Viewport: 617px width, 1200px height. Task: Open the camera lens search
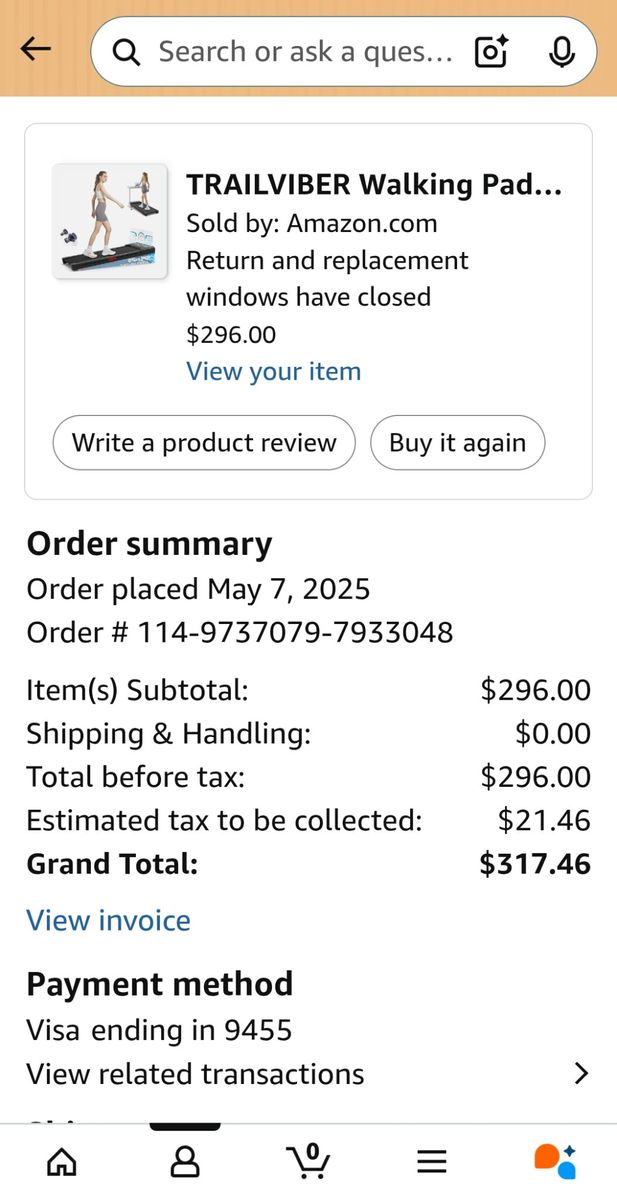pyautogui.click(x=491, y=52)
